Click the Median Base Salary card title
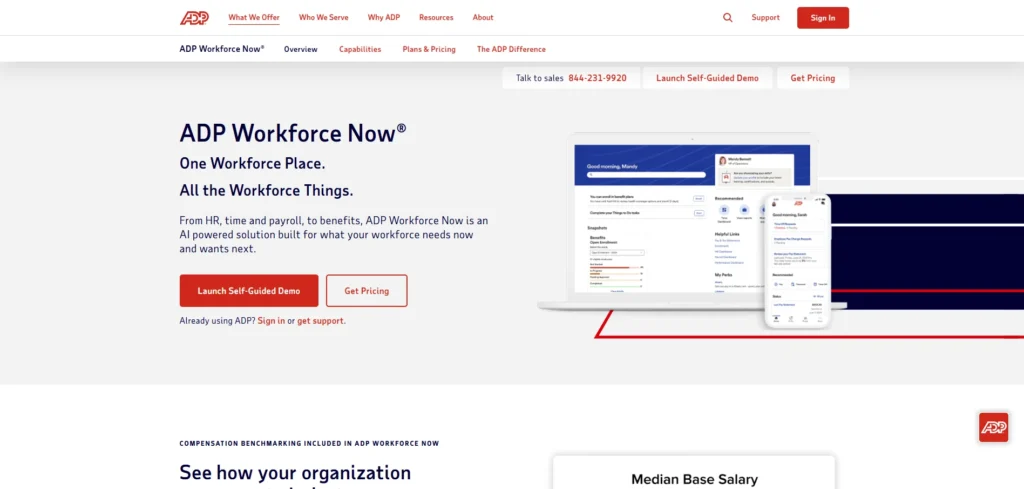This screenshot has width=1024, height=489. [x=694, y=479]
